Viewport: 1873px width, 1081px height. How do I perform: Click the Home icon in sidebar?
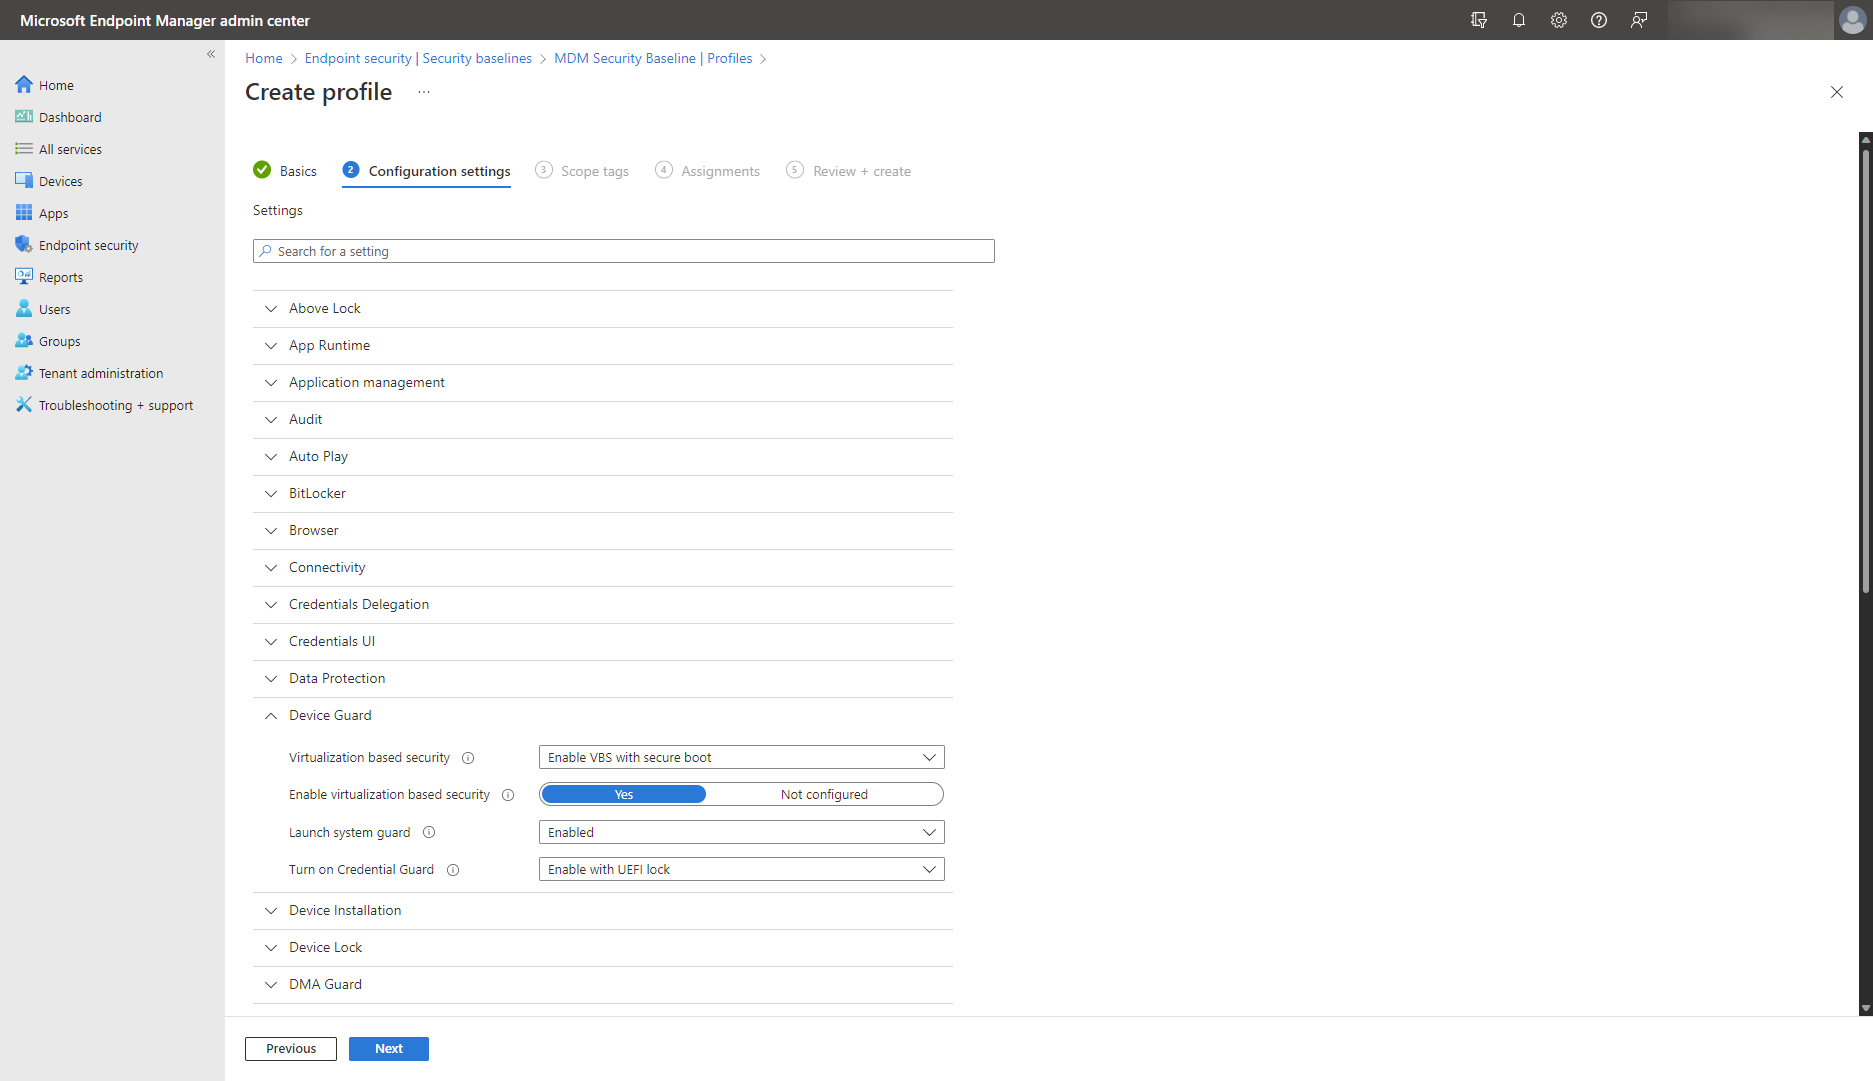(x=24, y=85)
